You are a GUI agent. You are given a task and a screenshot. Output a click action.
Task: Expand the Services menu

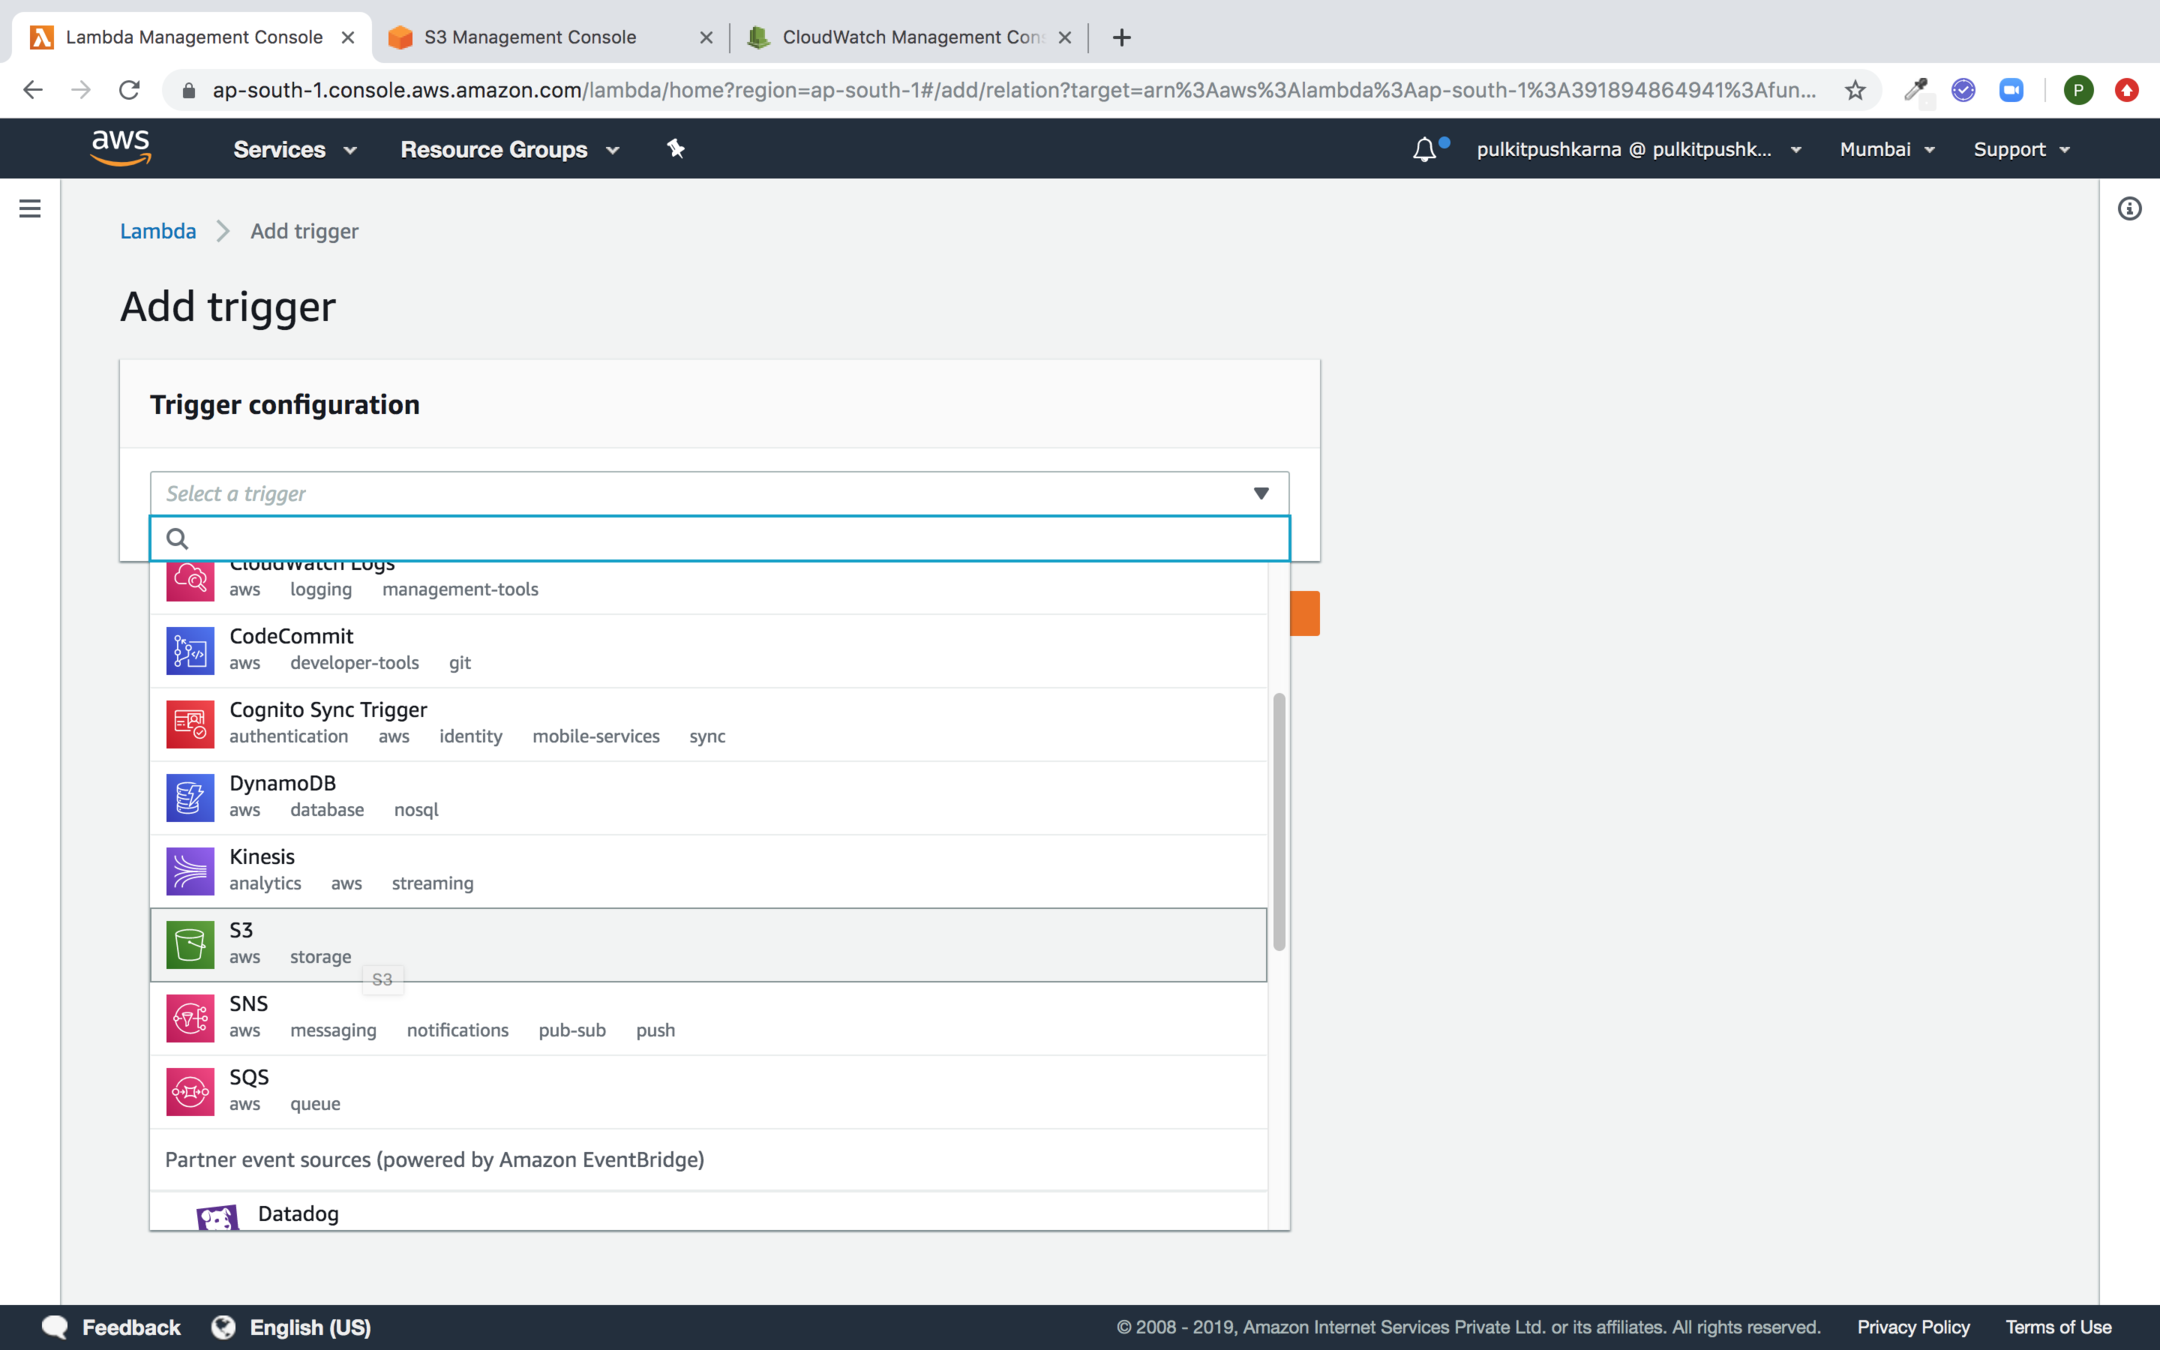pyautogui.click(x=295, y=149)
